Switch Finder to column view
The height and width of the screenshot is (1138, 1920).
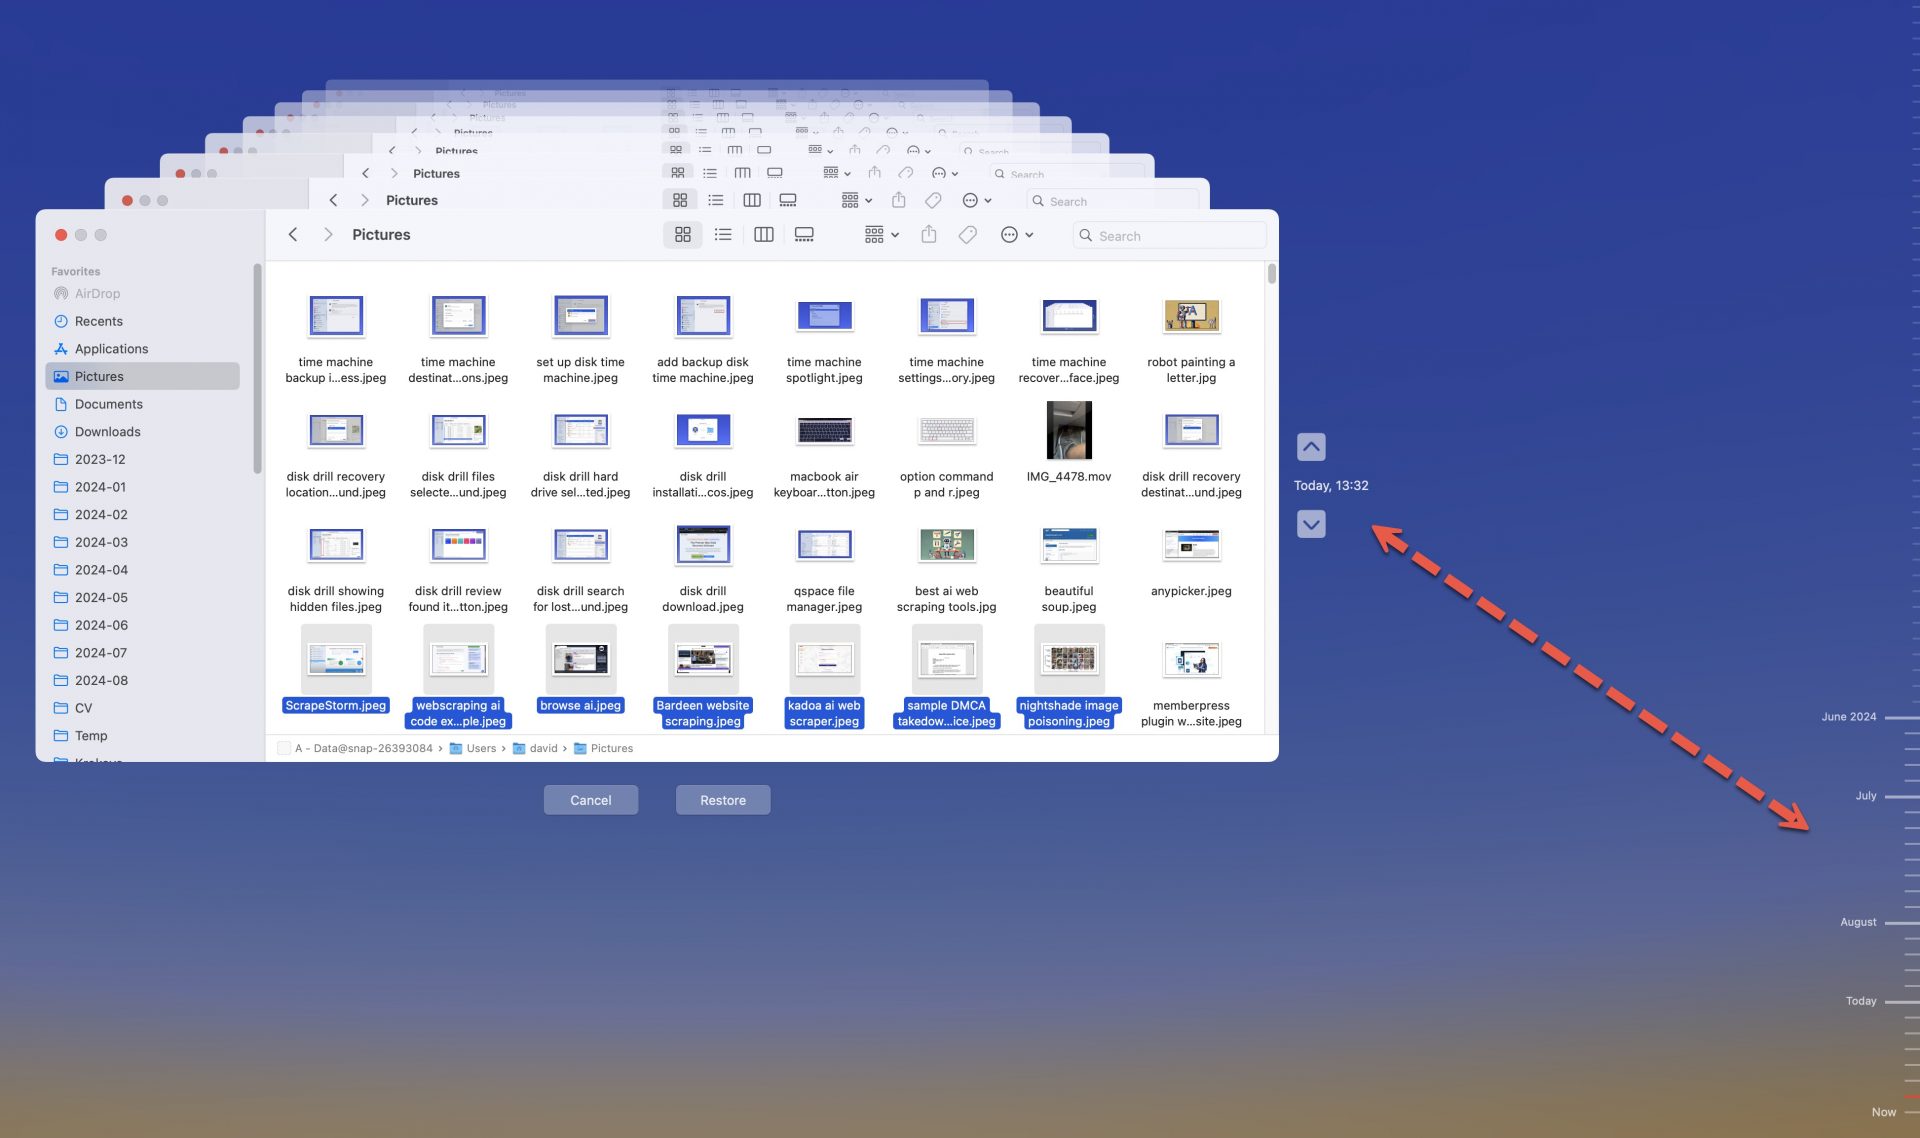(763, 235)
